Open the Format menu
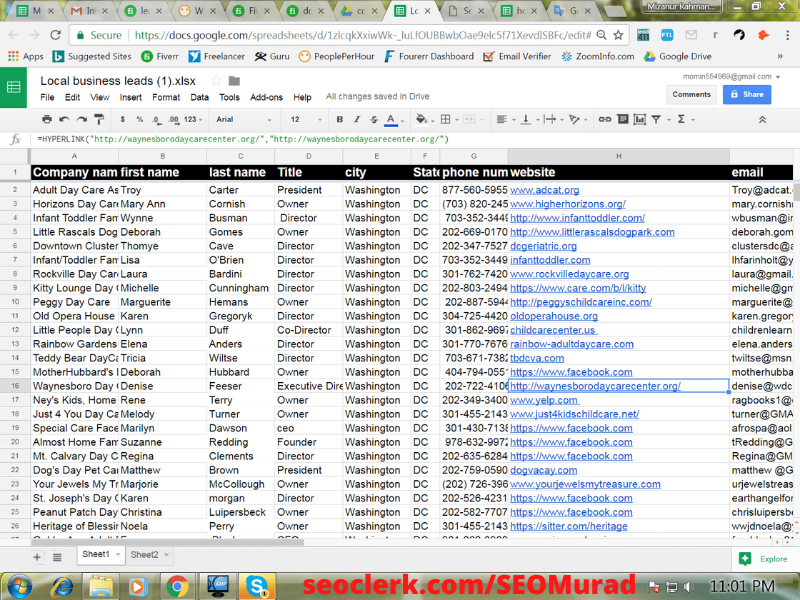Image resolution: width=800 pixels, height=600 pixels. click(x=166, y=97)
